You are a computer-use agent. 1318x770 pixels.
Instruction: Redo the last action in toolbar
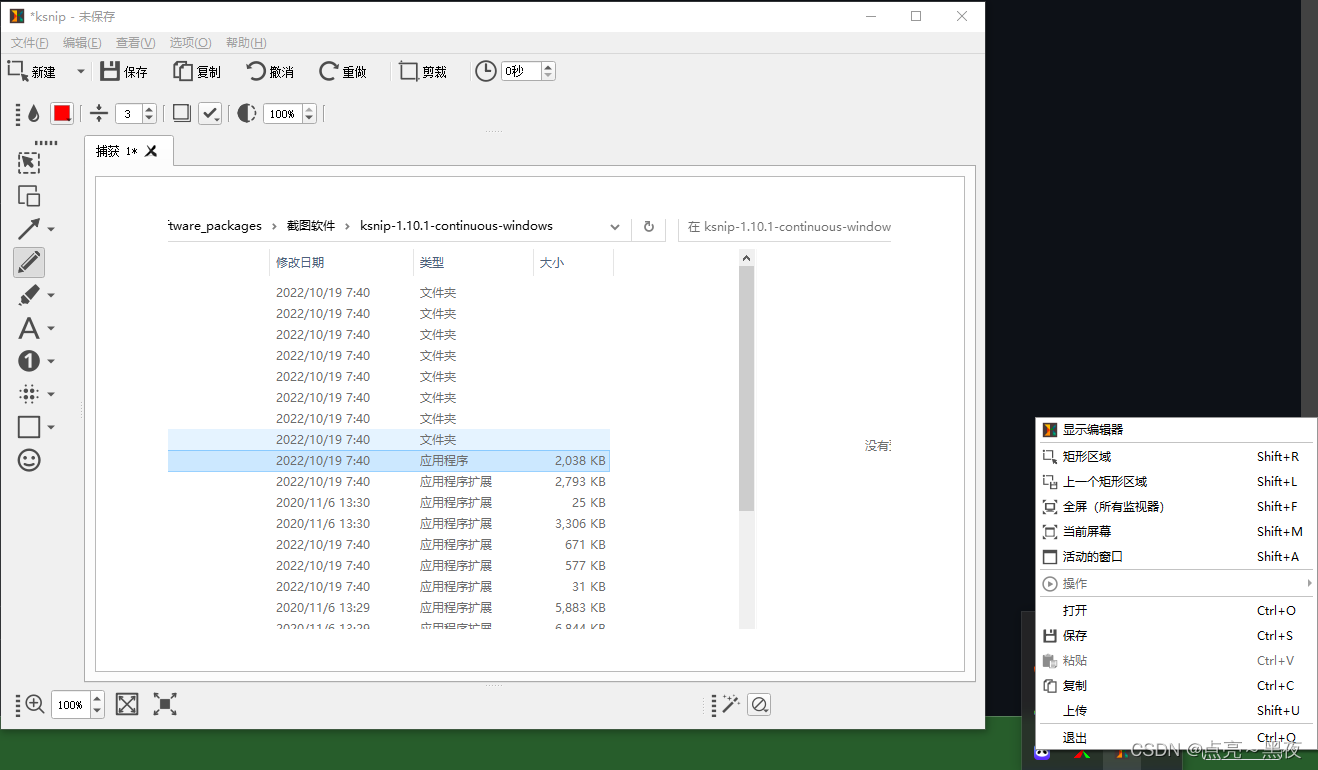[343, 72]
